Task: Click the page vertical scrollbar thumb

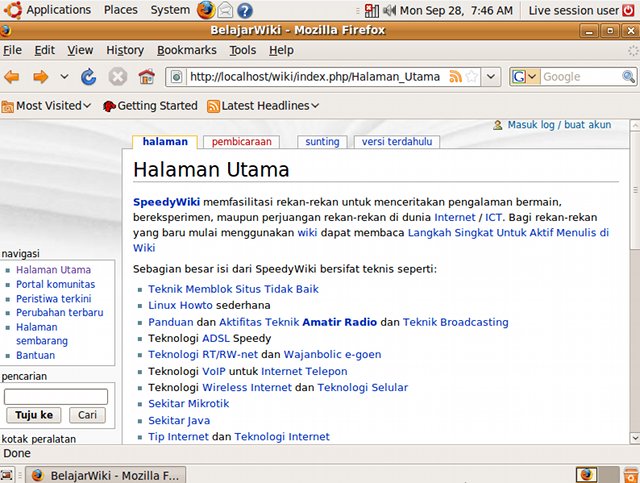Action: (635, 191)
